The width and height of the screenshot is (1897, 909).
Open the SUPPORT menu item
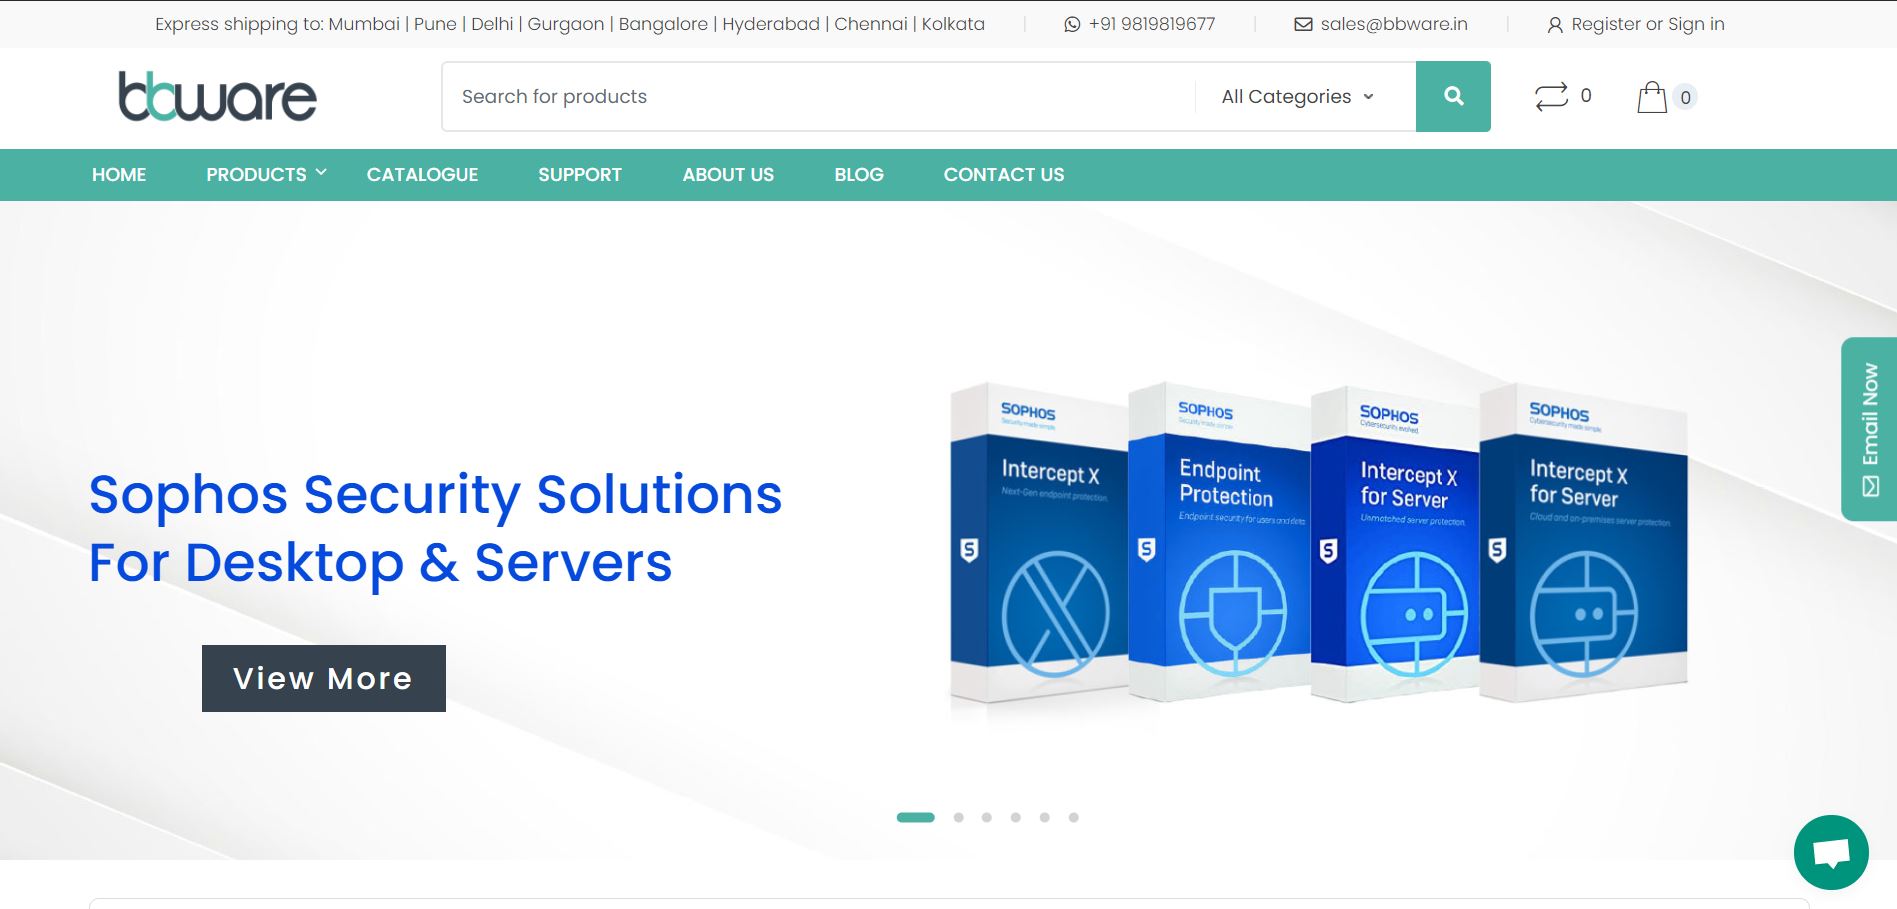coord(580,175)
